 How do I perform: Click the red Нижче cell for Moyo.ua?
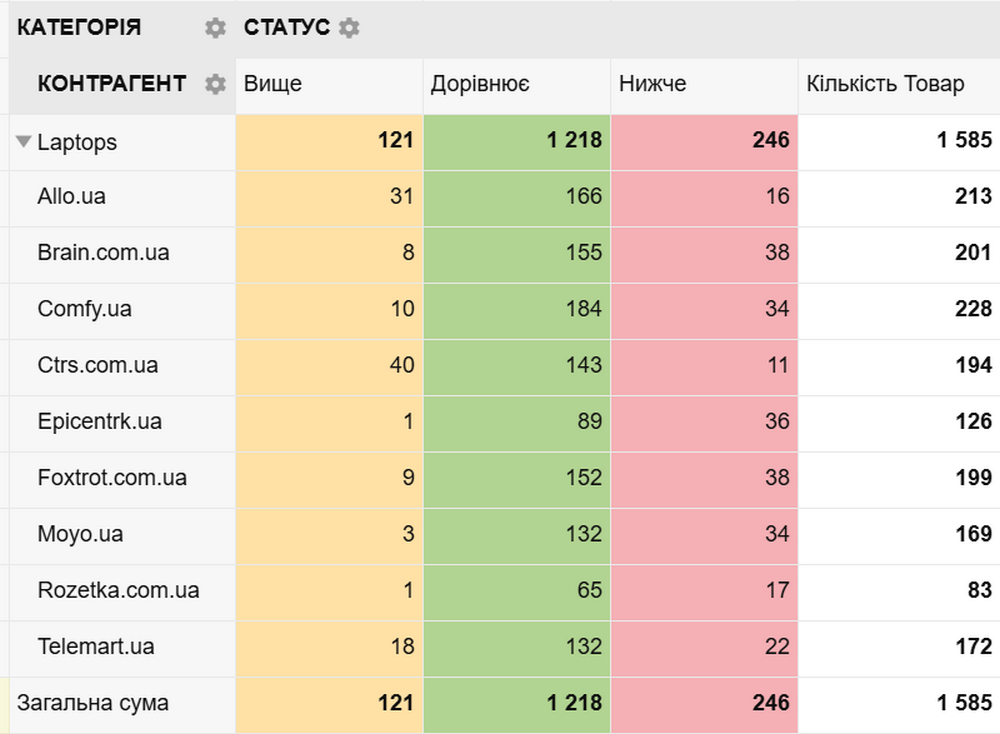(704, 534)
